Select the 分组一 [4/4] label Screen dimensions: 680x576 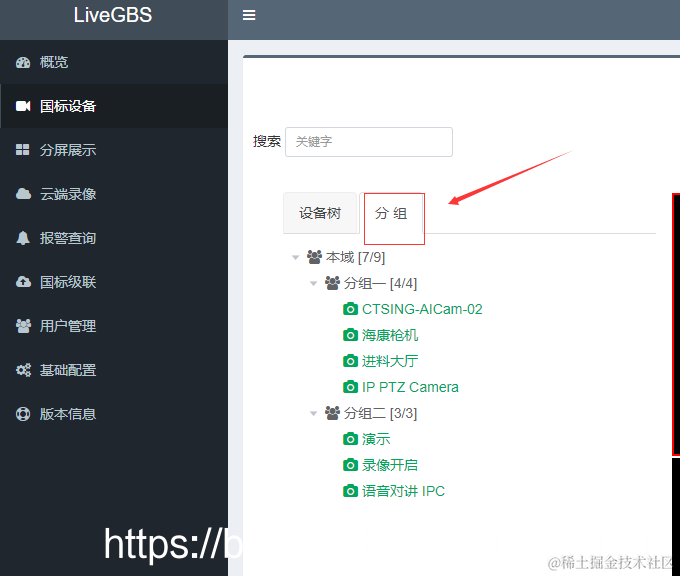[x=380, y=283]
